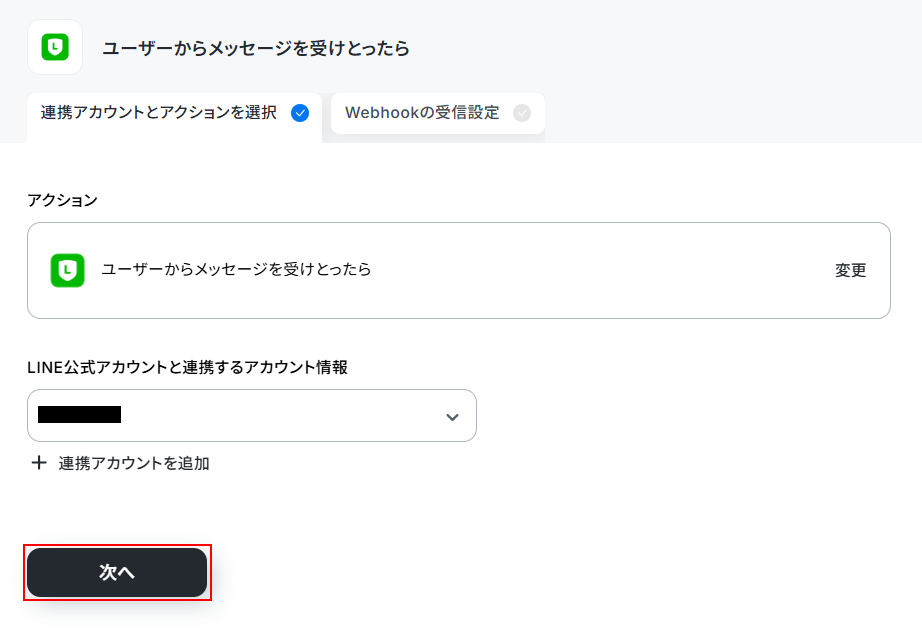The width and height of the screenshot is (922, 638).
Task: Click the empty middle of the account field
Action: (x=282, y=415)
